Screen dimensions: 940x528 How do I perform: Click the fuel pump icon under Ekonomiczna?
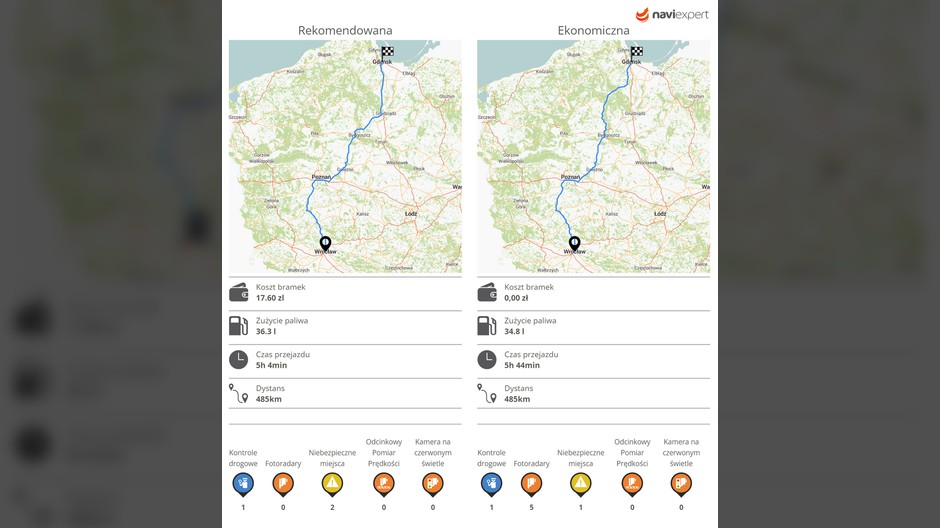(486, 325)
